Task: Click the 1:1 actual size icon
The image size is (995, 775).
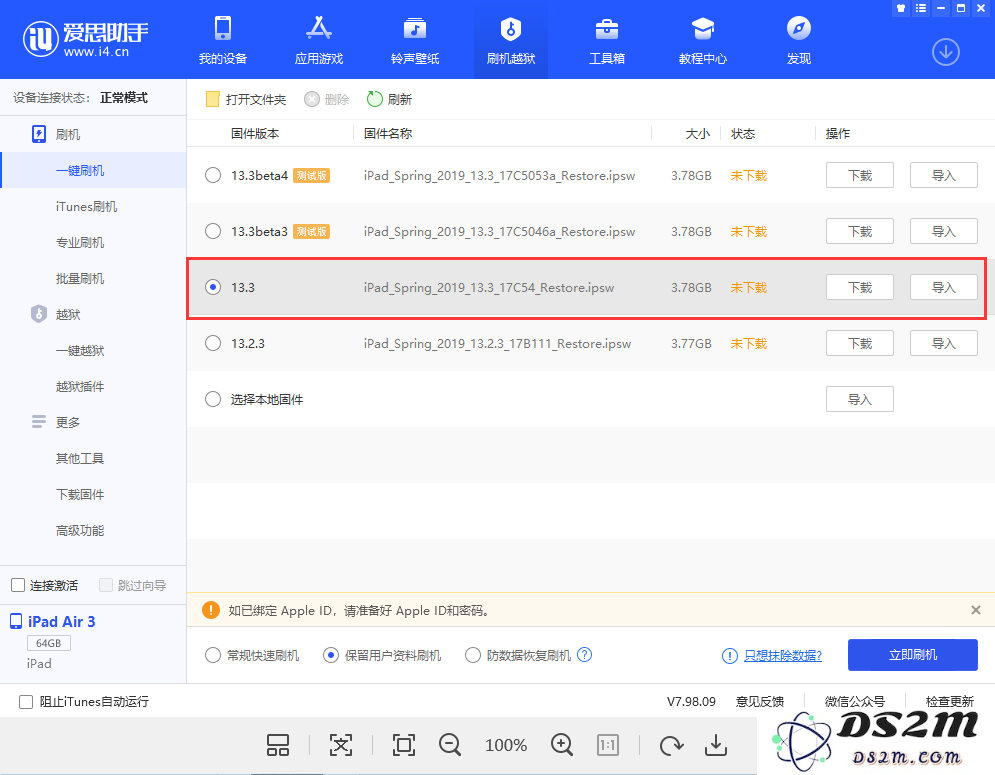Action: (x=608, y=745)
